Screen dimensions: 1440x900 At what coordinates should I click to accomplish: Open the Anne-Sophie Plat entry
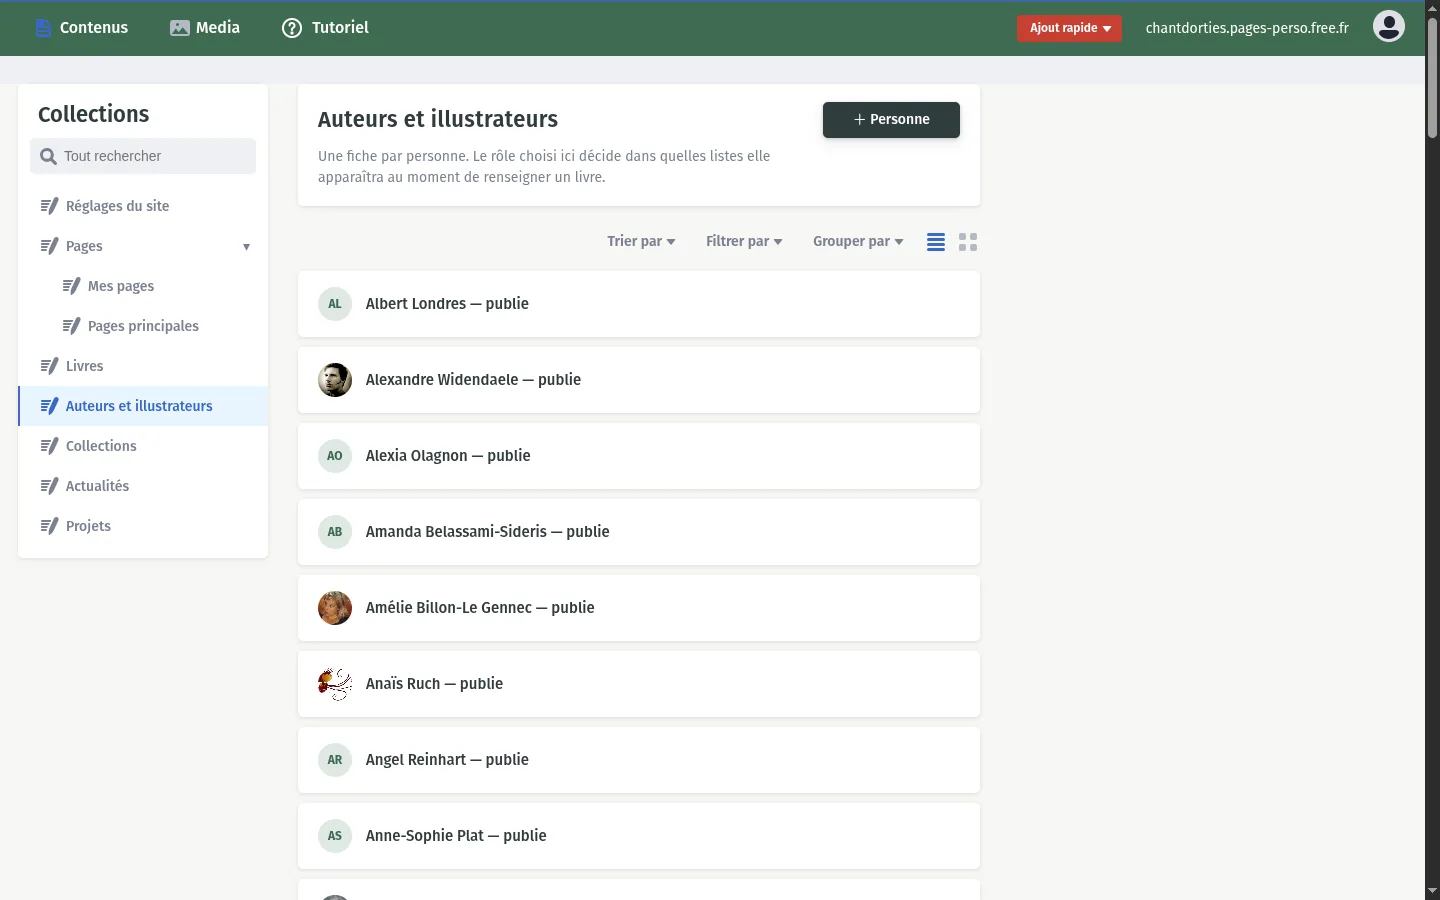click(639, 836)
